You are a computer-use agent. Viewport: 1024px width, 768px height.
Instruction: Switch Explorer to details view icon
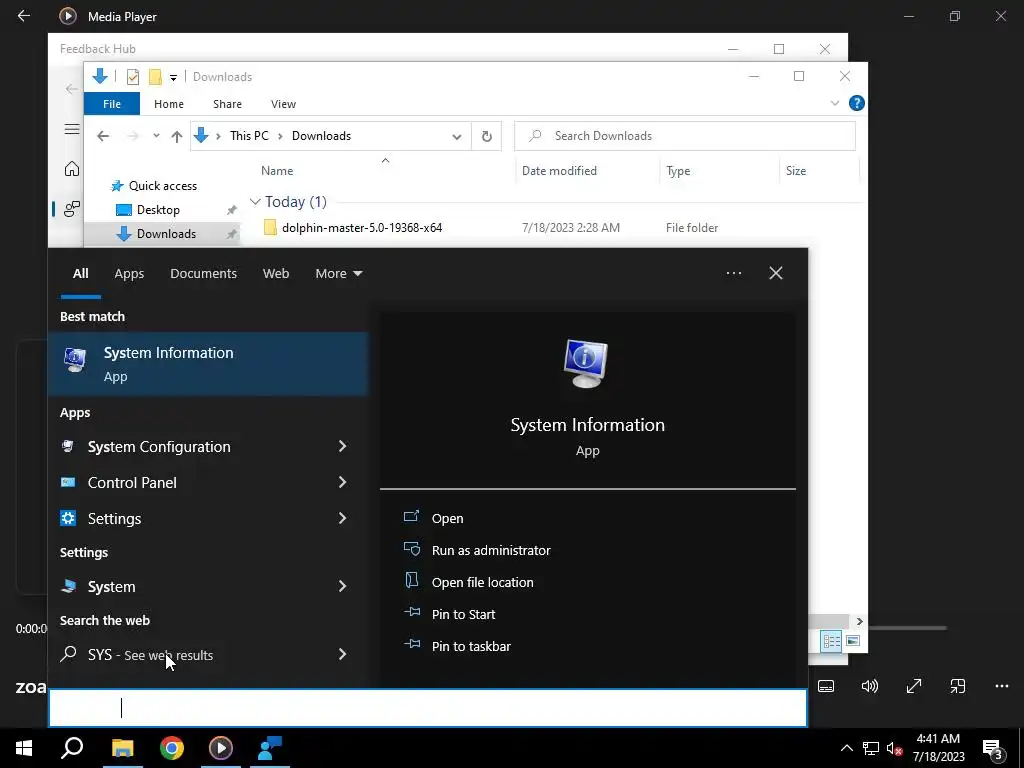[x=831, y=641]
